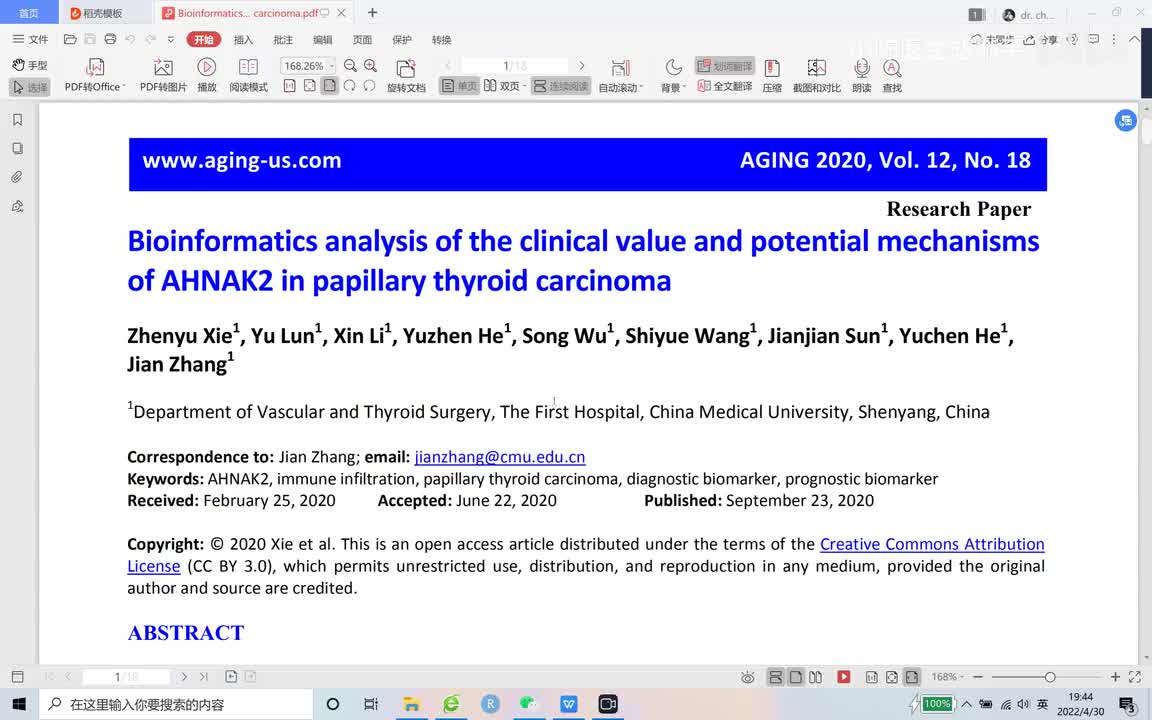Screen dimensions: 1152x720
Task: Open PDF转Office converter
Action: tap(95, 75)
